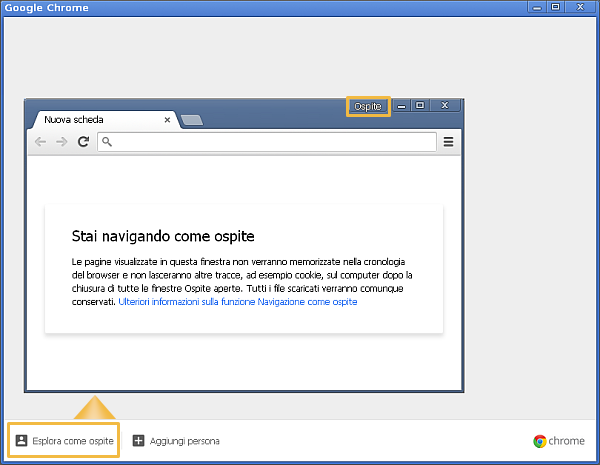Maximize the inner guest browser window

[x=420, y=105]
